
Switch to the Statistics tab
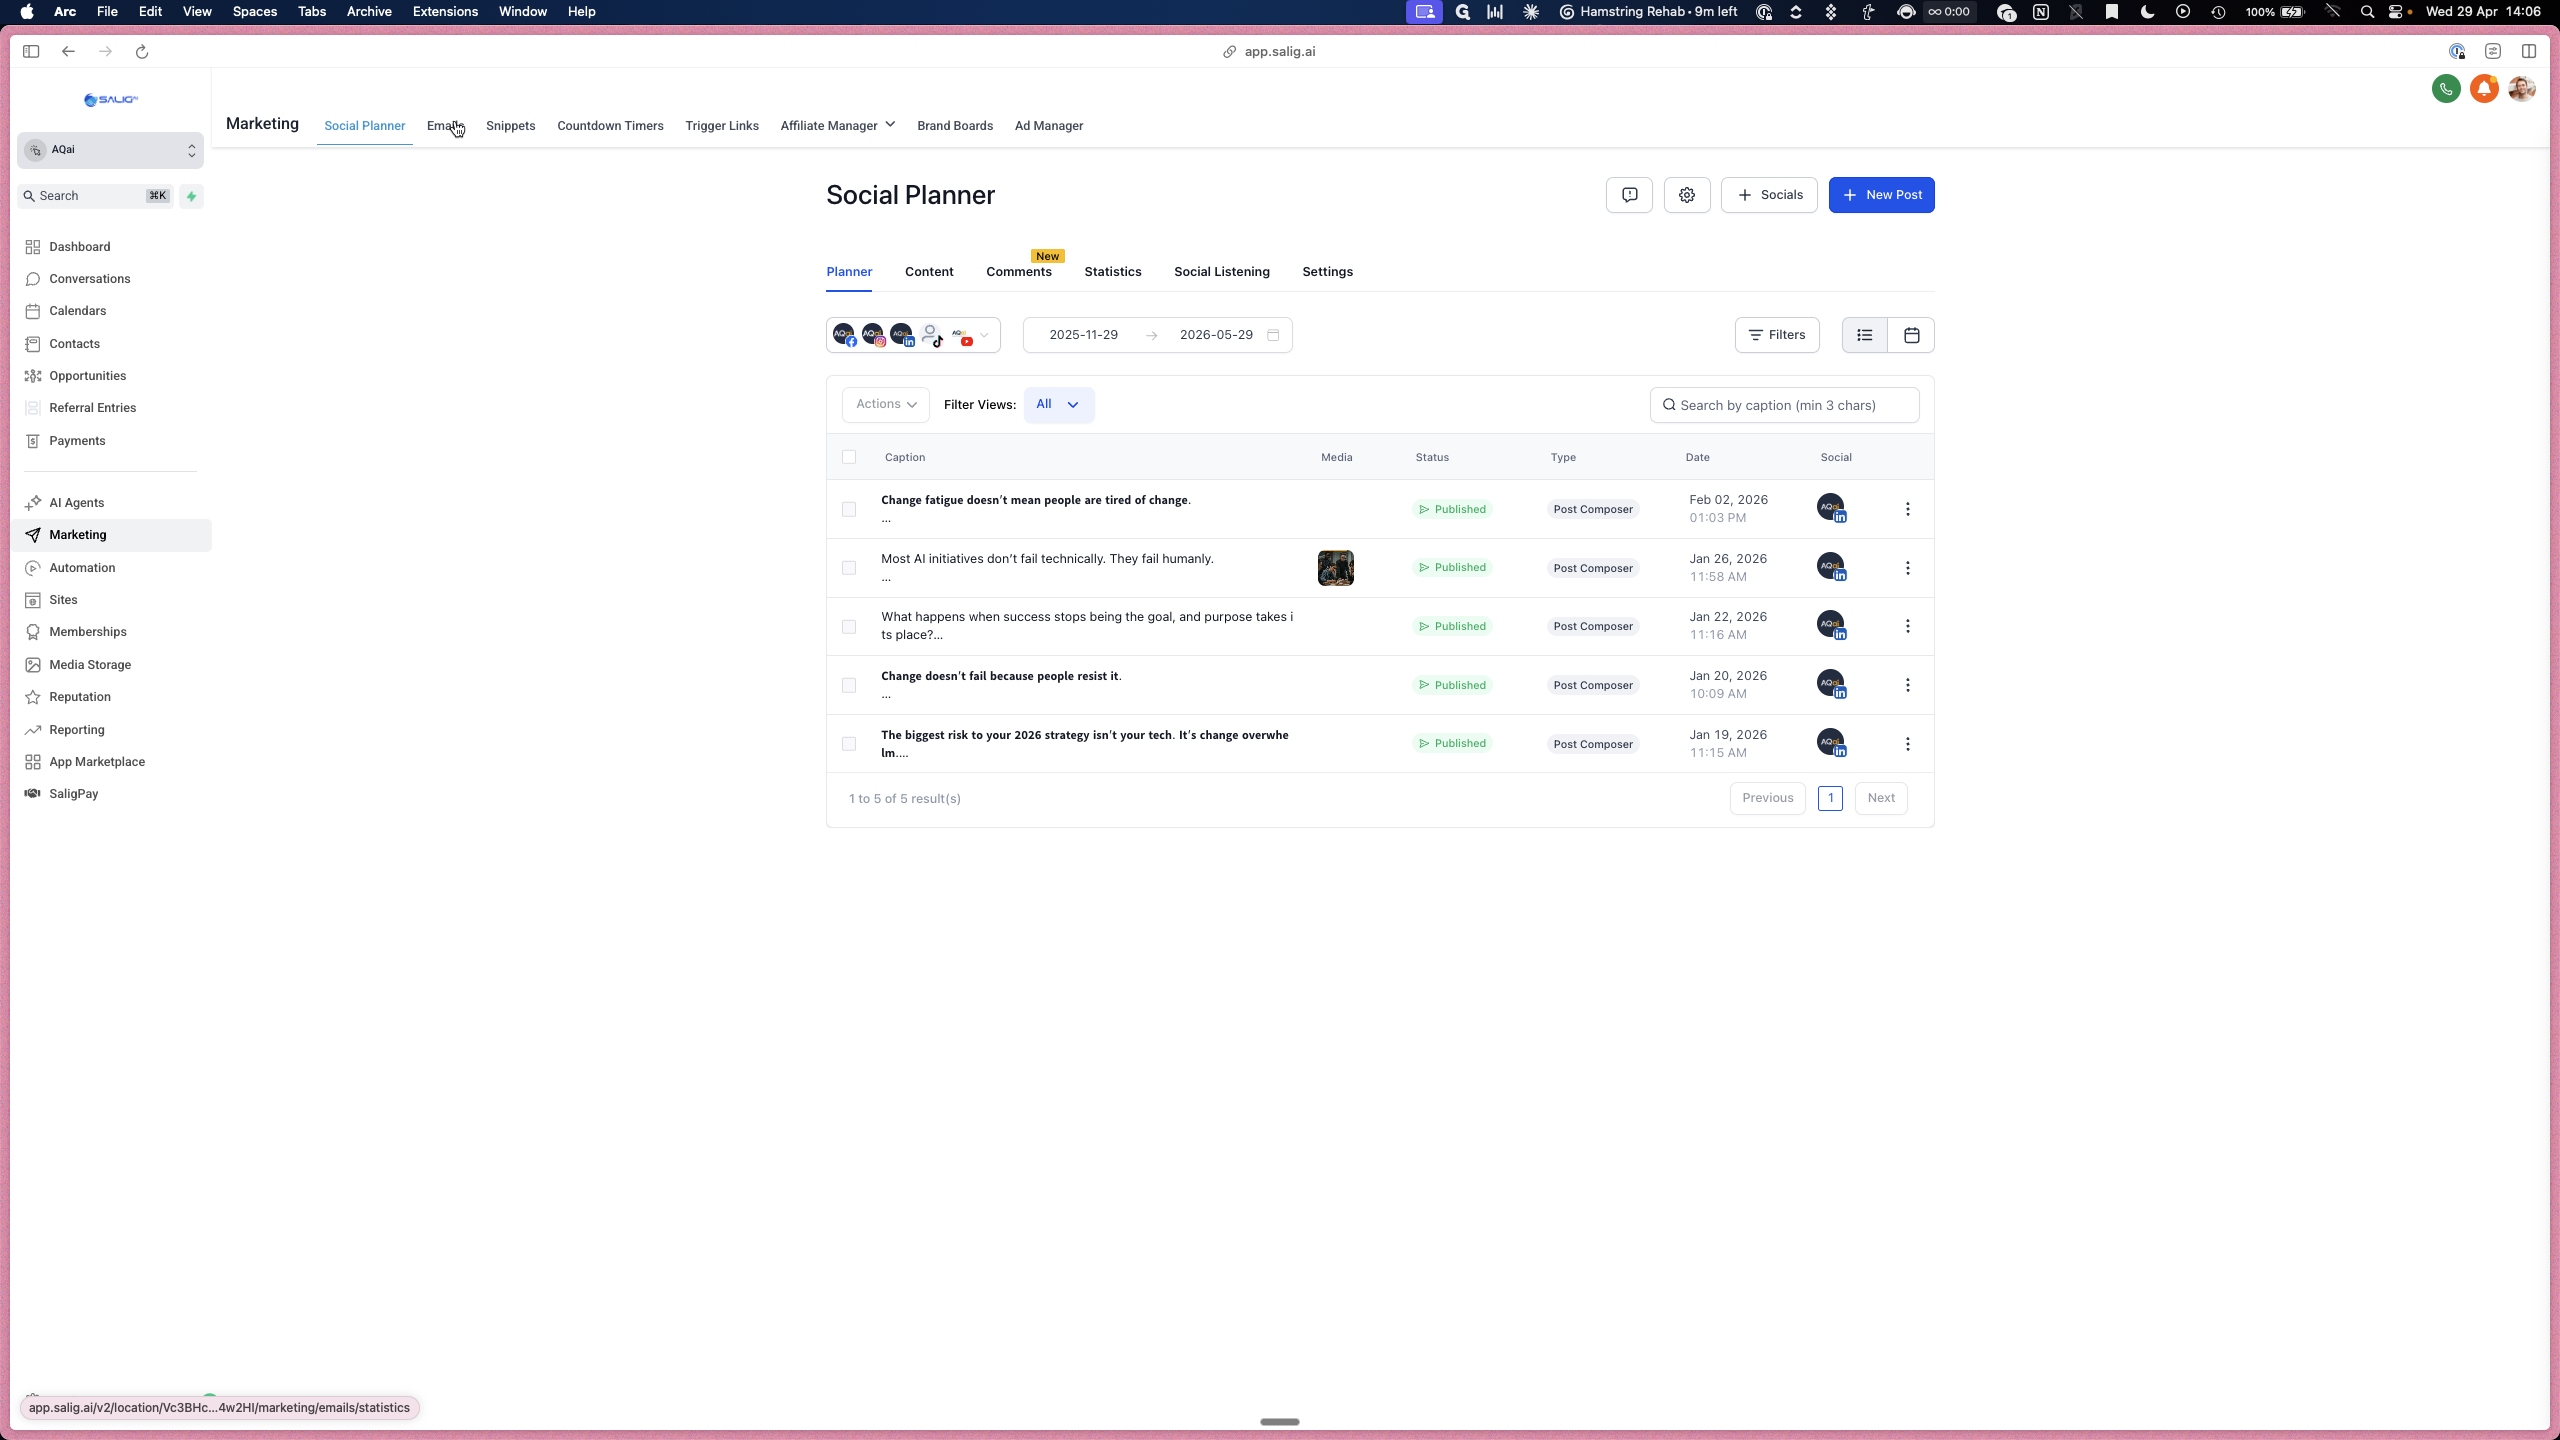pyautogui.click(x=1113, y=272)
